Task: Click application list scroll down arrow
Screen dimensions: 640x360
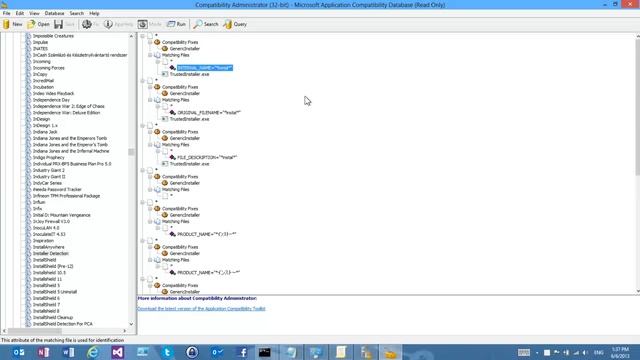Action: tap(131, 324)
